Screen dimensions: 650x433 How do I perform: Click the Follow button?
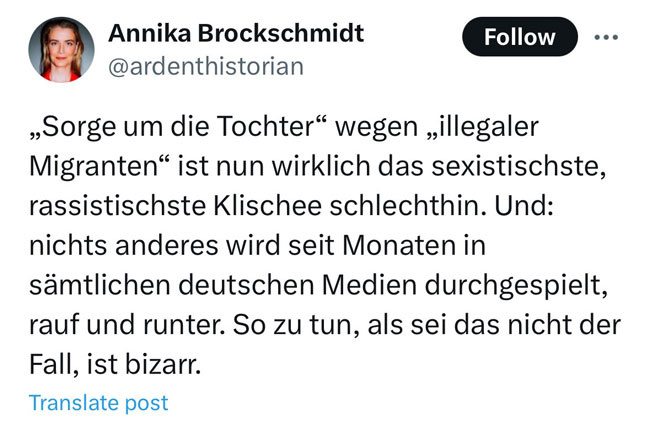coord(519,37)
